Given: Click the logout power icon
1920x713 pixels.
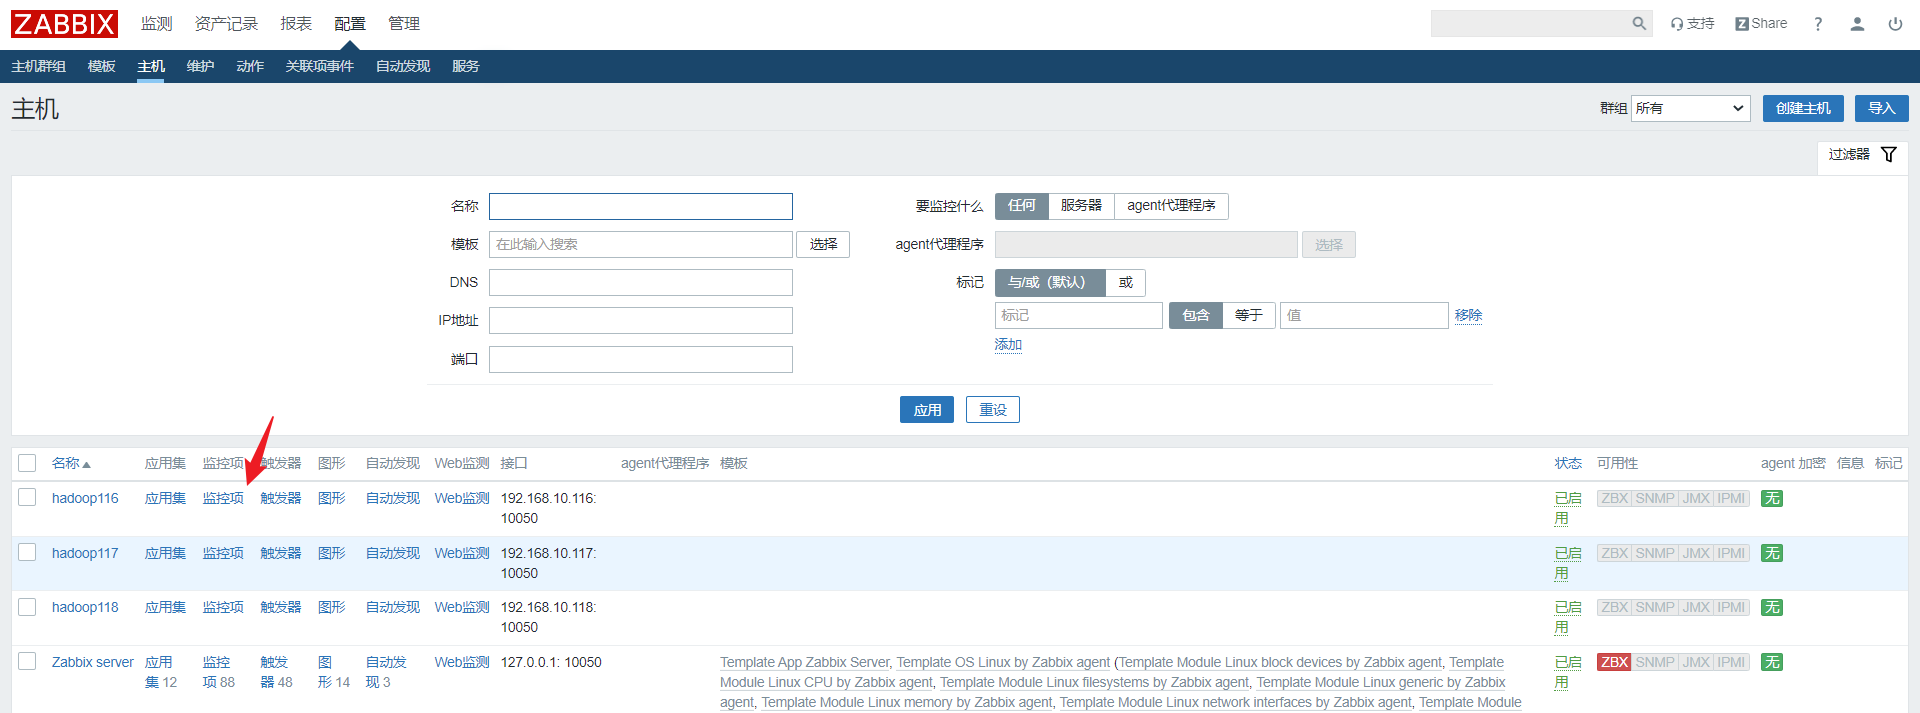Looking at the screenshot, I should point(1895,23).
